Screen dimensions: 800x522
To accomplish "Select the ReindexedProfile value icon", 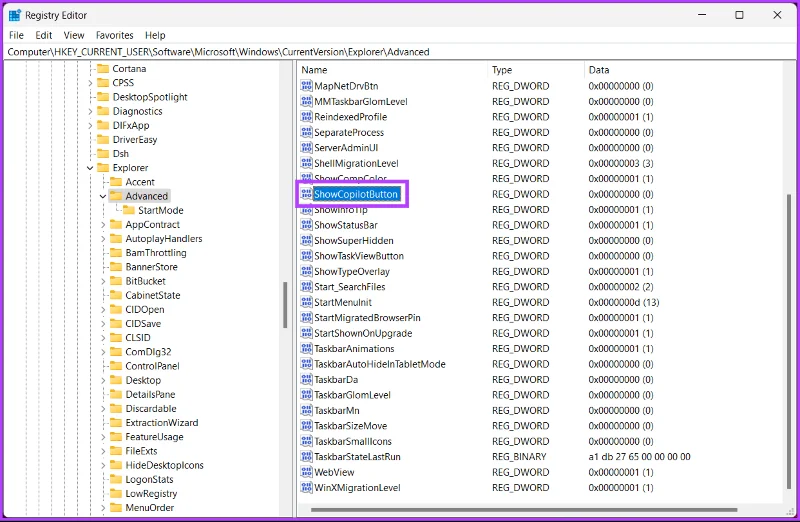I will pyautogui.click(x=306, y=116).
